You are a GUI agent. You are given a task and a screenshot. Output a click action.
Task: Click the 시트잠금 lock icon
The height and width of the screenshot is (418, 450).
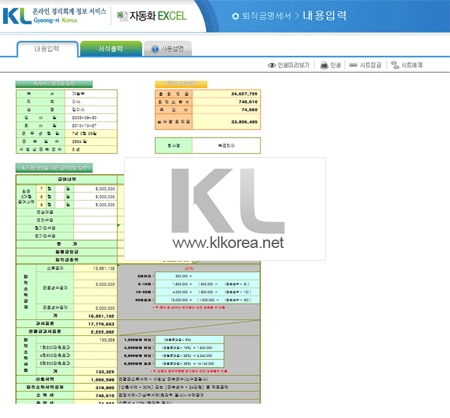(x=353, y=65)
